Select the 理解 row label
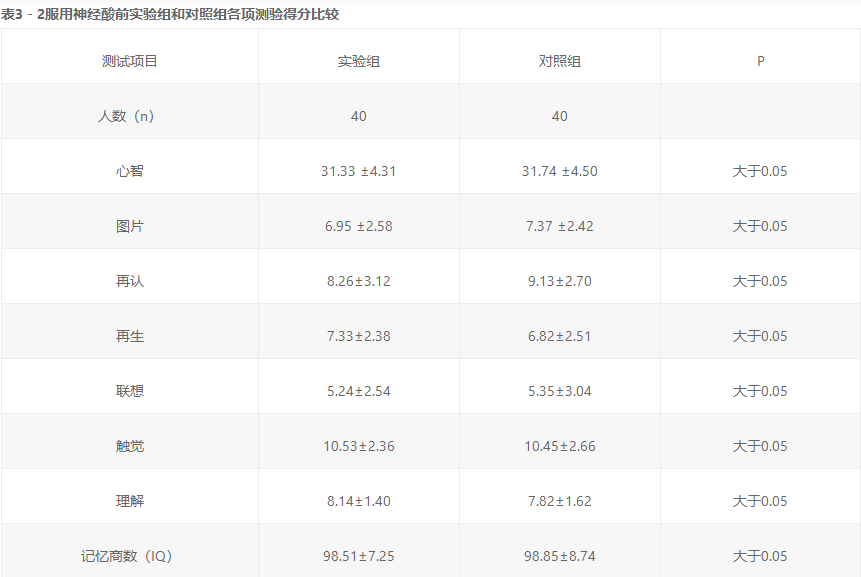 pos(130,501)
